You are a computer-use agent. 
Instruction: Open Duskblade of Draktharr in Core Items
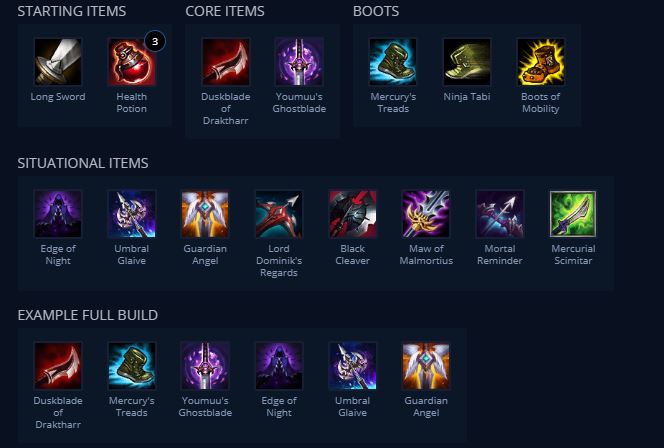coord(226,62)
